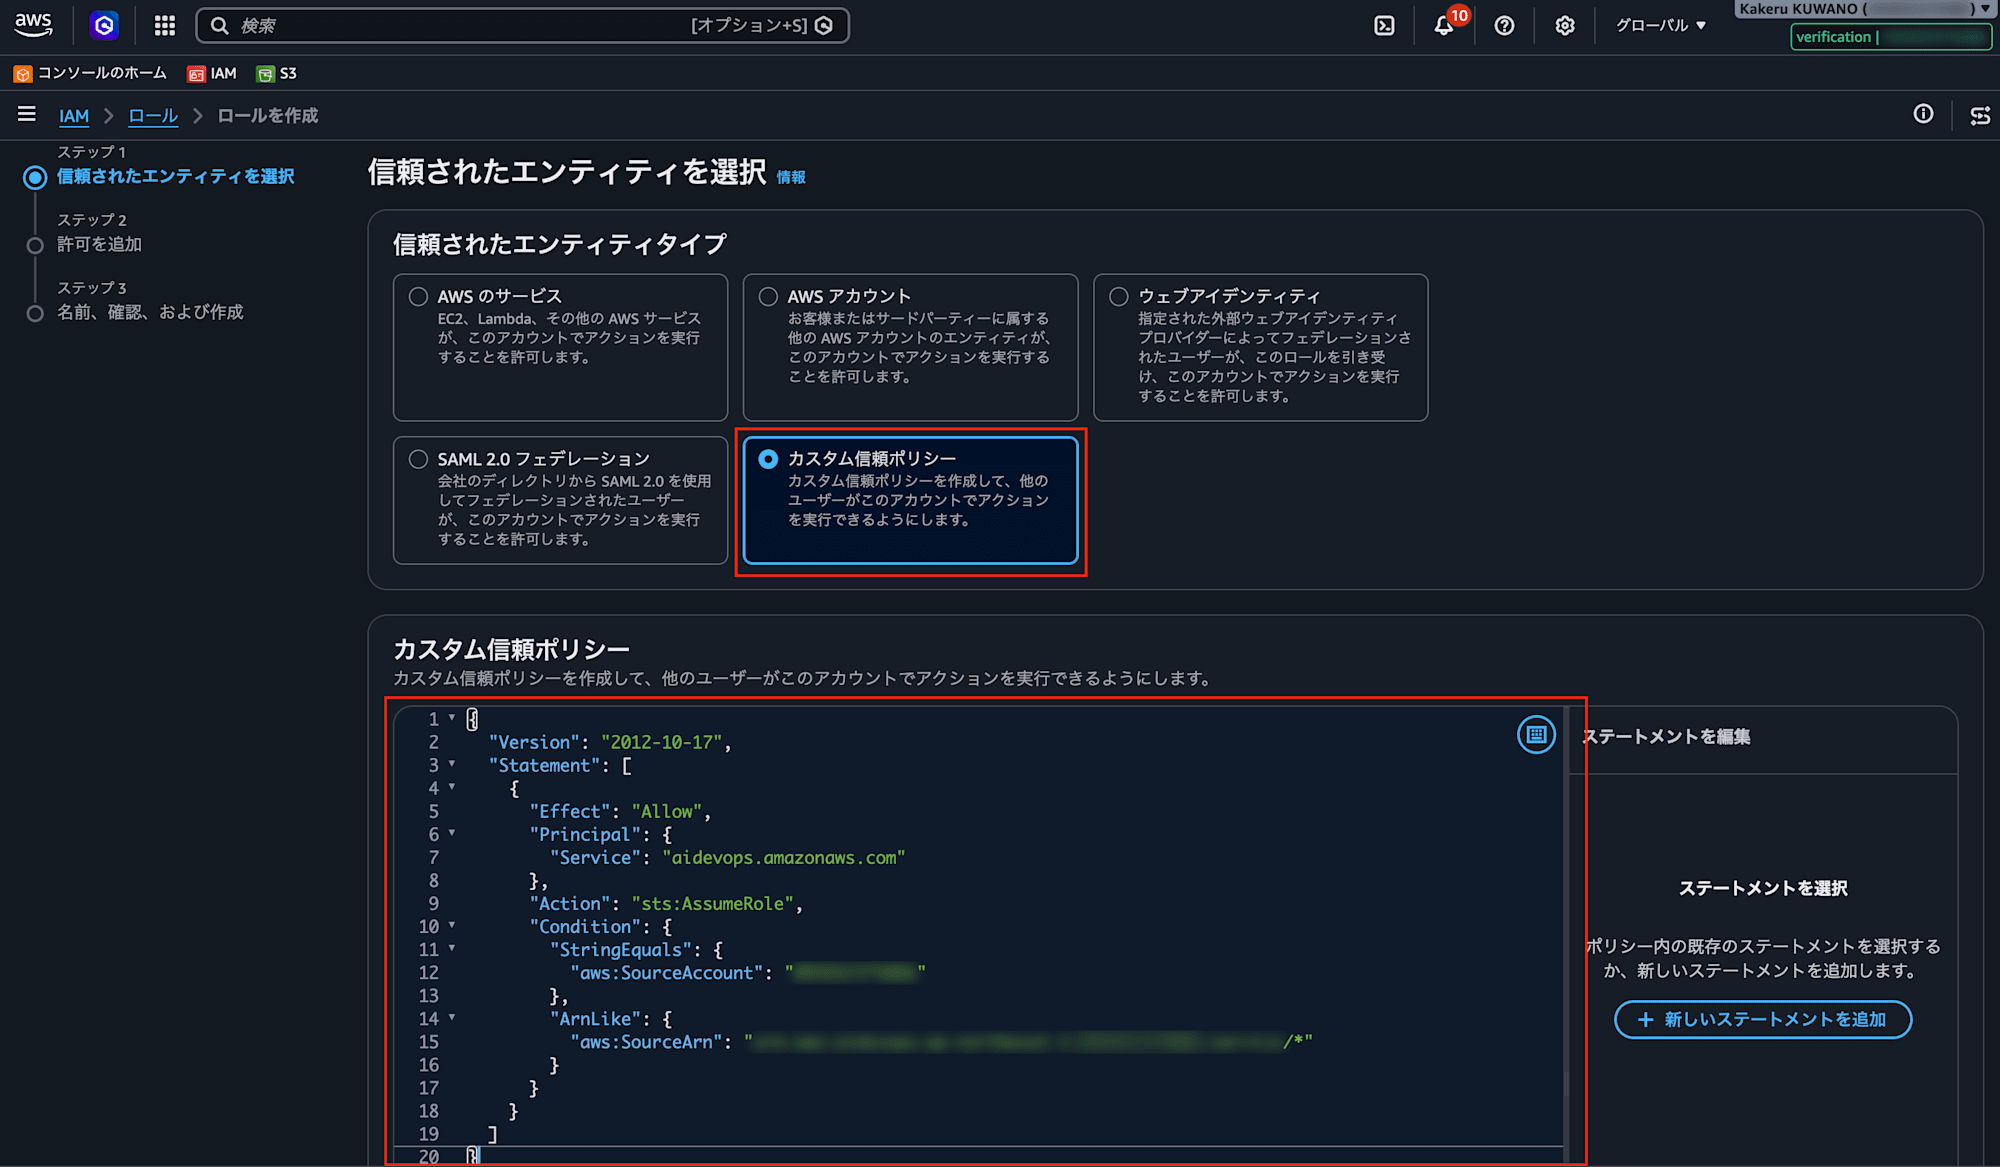Jump to step 1 Select trusted entity
This screenshot has width=2000, height=1167.
click(176, 177)
